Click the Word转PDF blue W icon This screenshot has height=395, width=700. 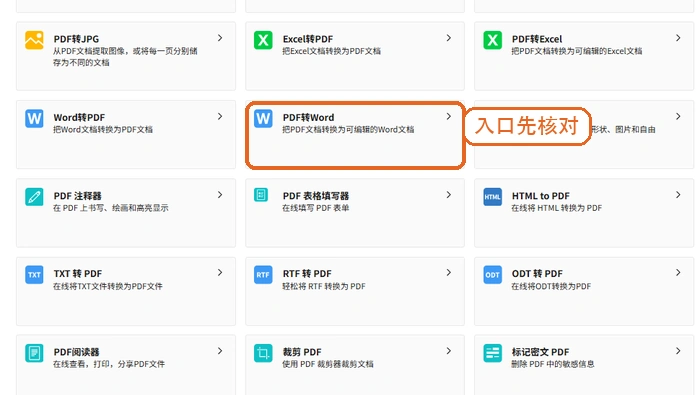click(34, 119)
